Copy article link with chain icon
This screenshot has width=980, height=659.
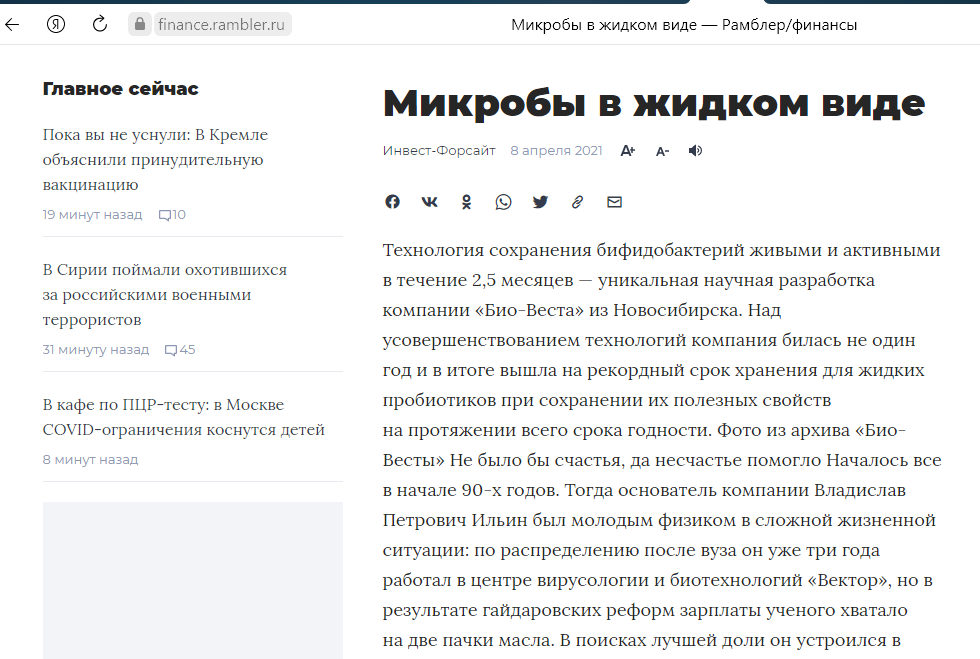577,202
